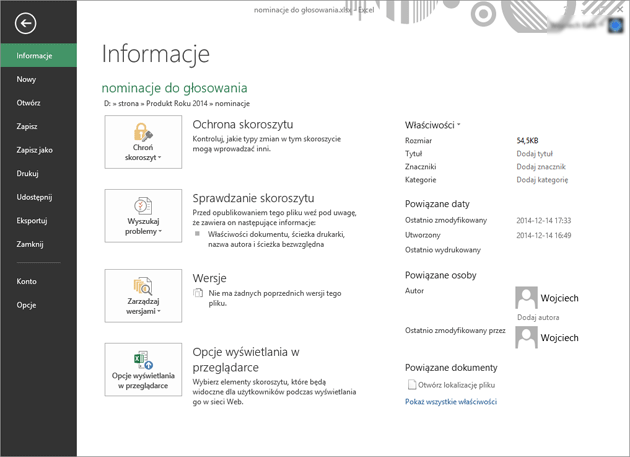The image size is (630, 457).
Task: Click the Ostatnio wydrukowany label
Action: 443,250
